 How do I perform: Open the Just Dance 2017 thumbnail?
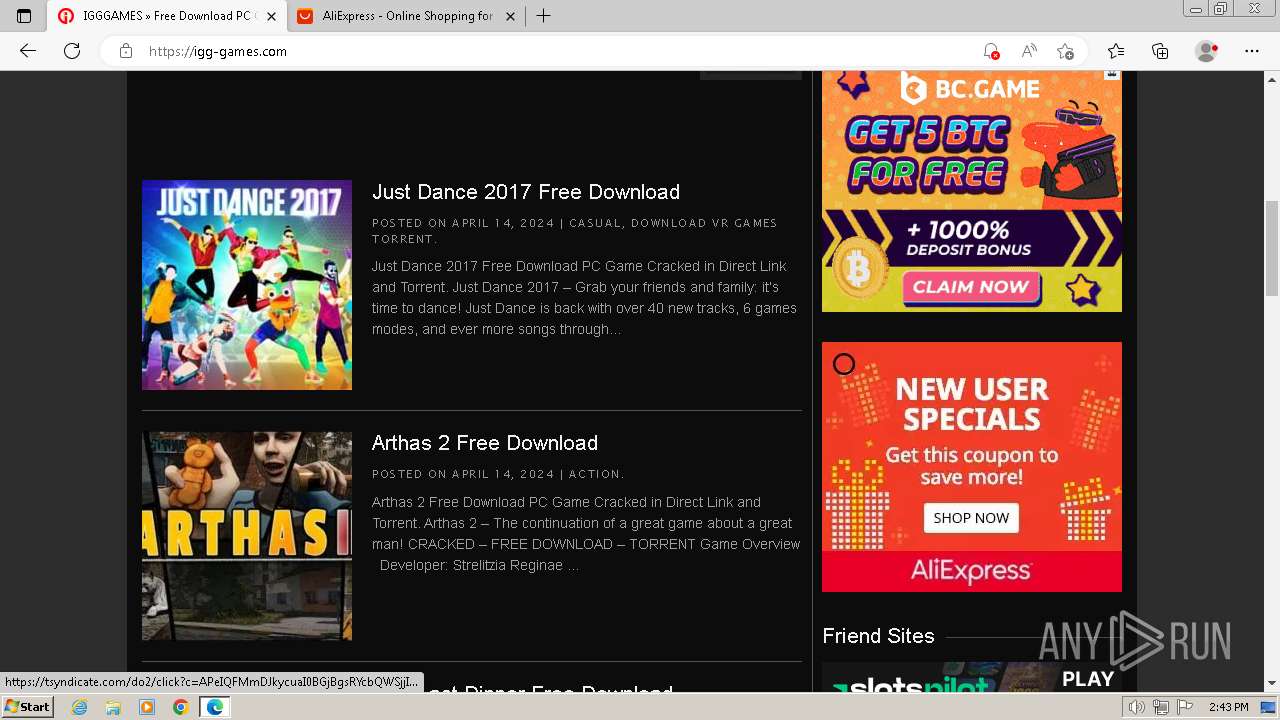click(x=247, y=285)
